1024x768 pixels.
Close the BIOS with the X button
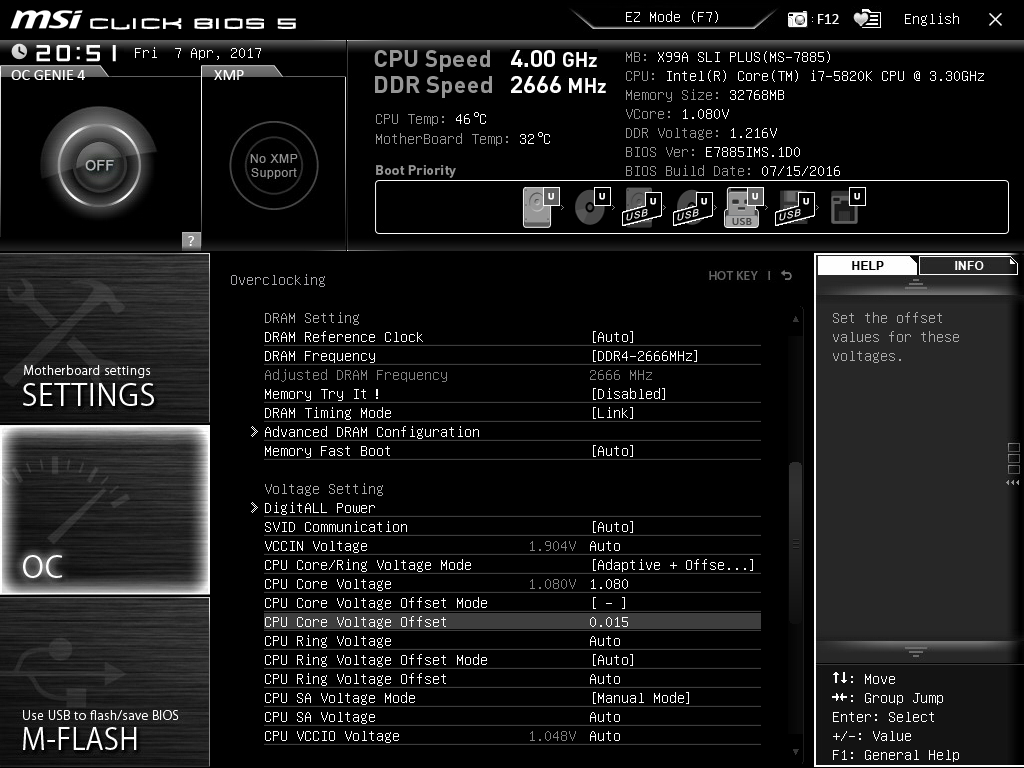pyautogui.click(x=995, y=20)
